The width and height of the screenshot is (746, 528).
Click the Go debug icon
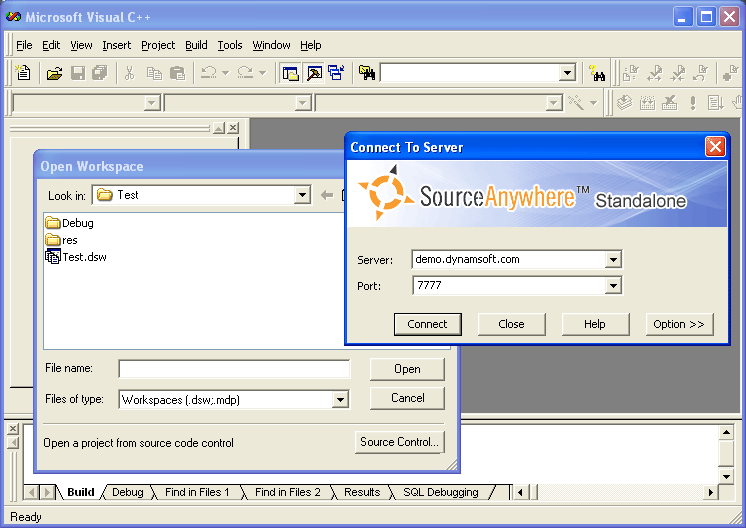tap(715, 102)
